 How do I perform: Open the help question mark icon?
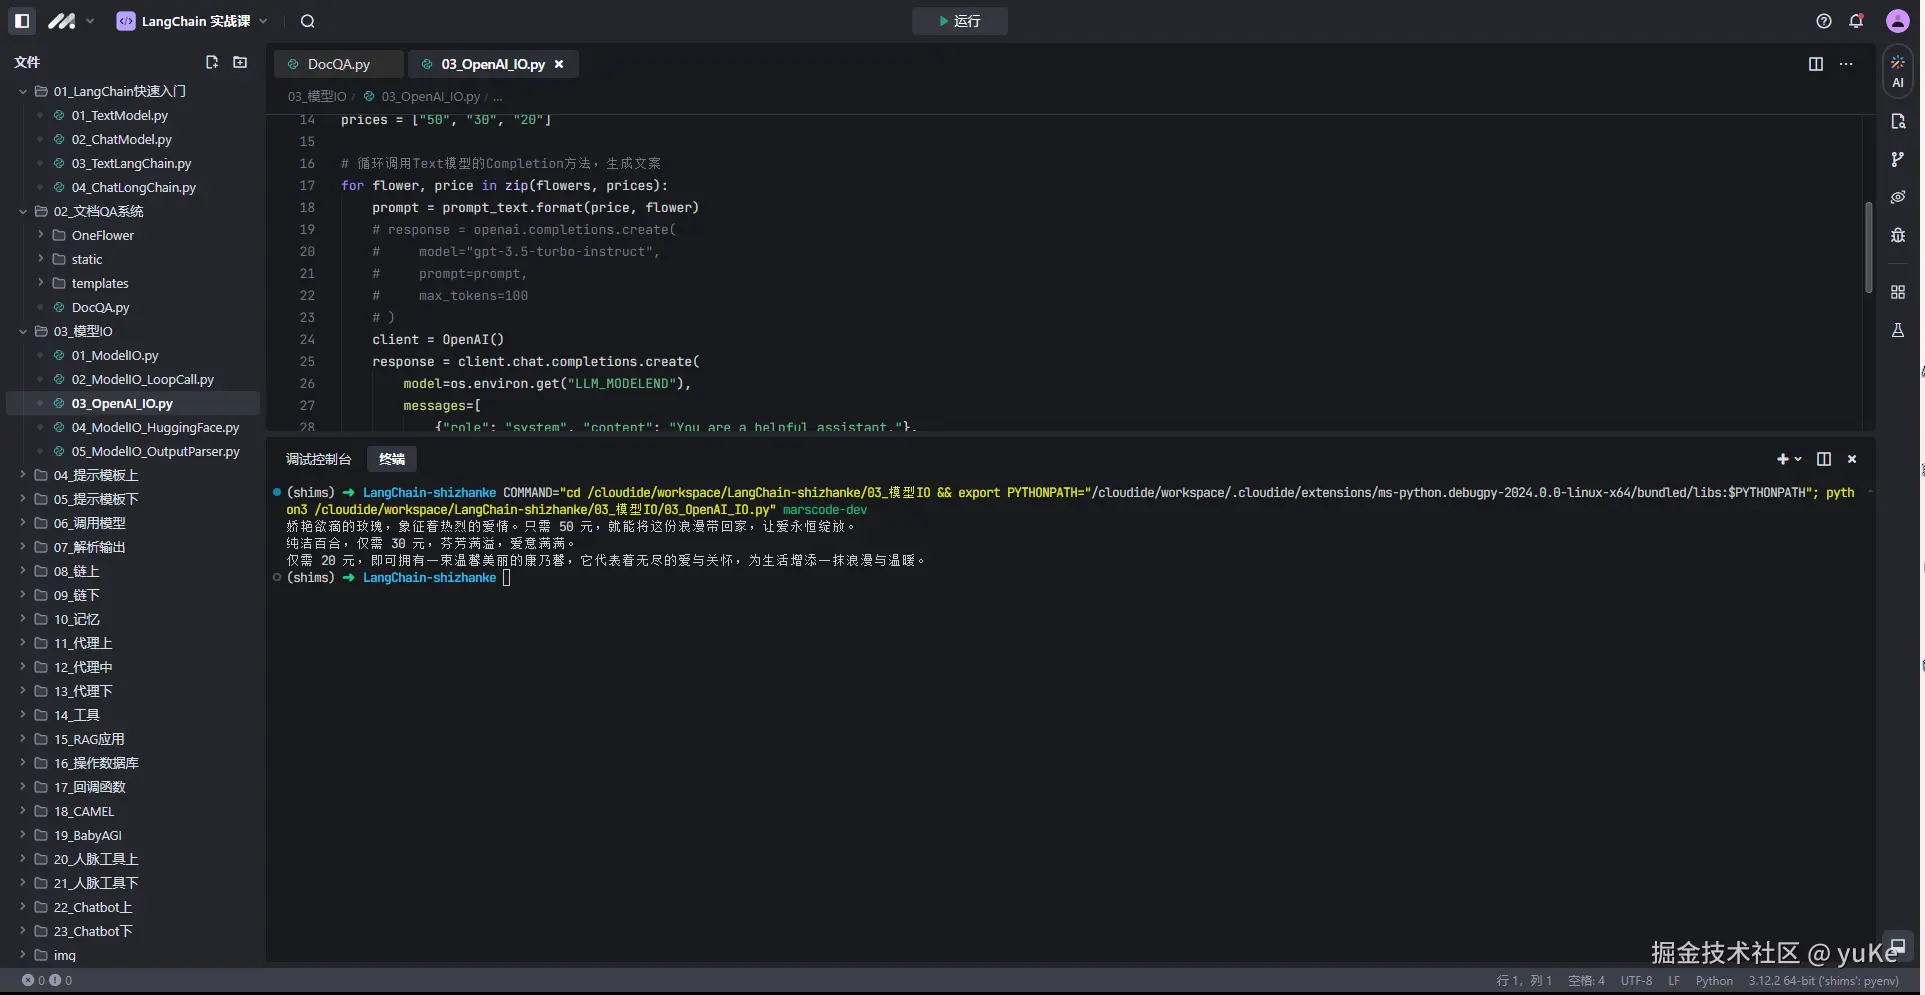point(1824,21)
